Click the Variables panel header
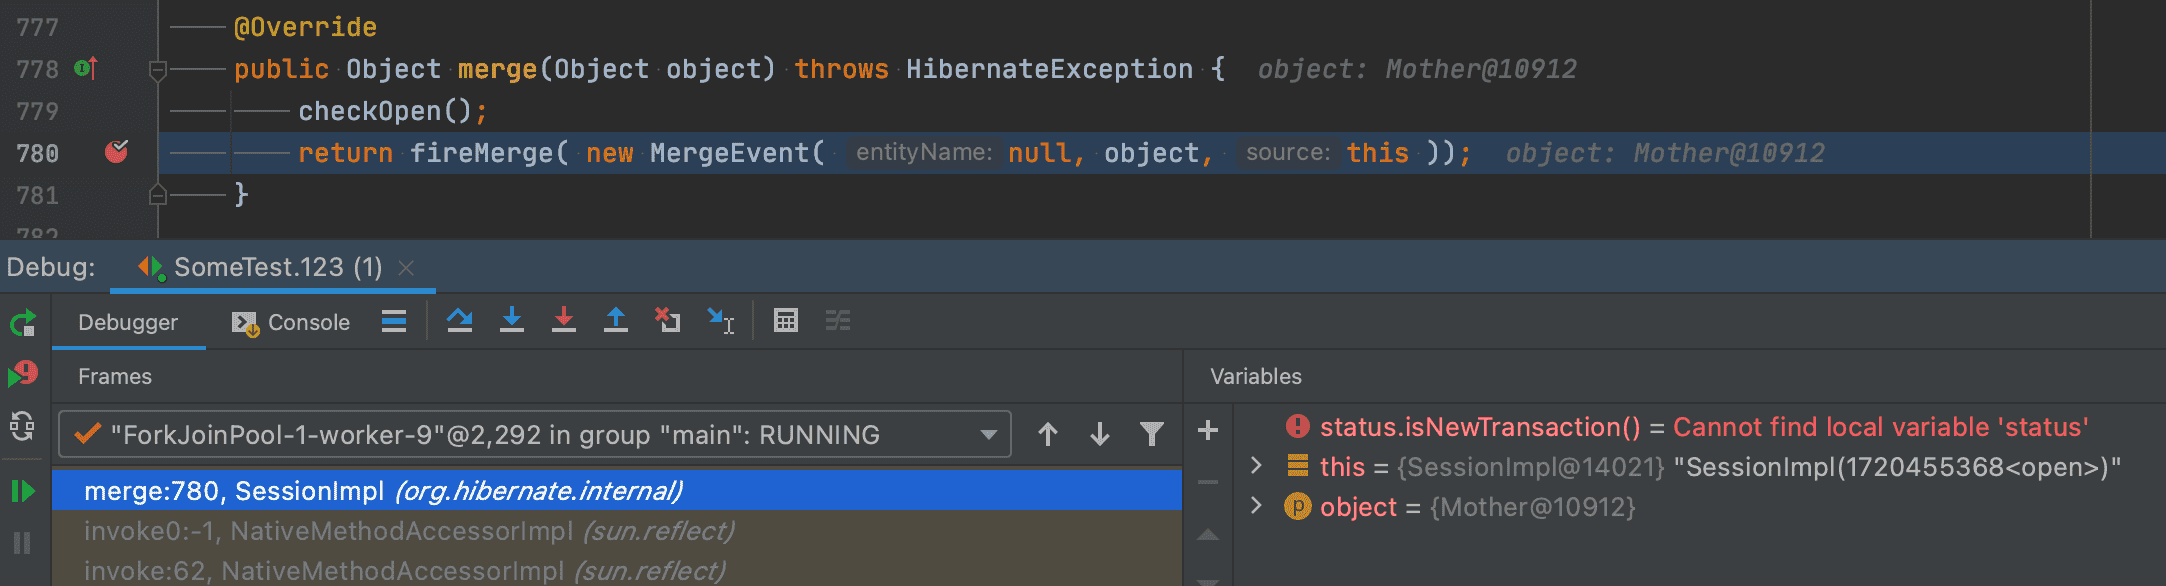 click(1256, 376)
